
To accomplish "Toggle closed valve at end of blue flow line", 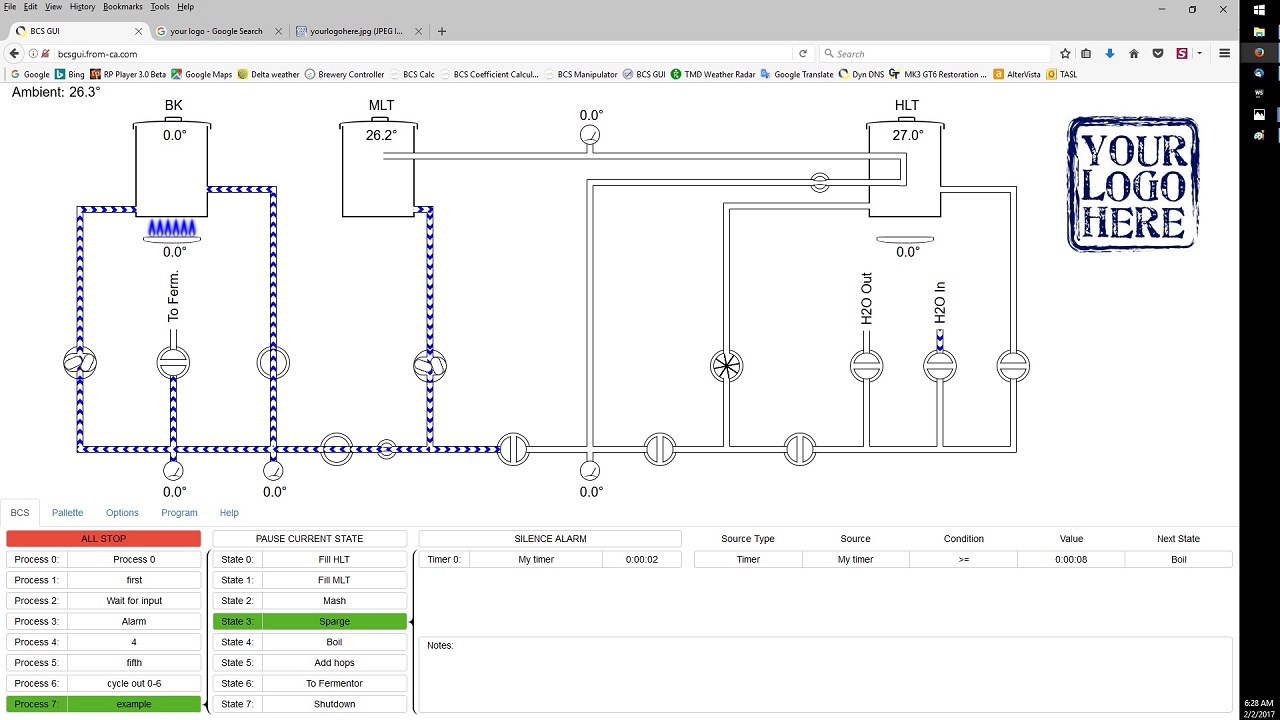I will pos(512,449).
